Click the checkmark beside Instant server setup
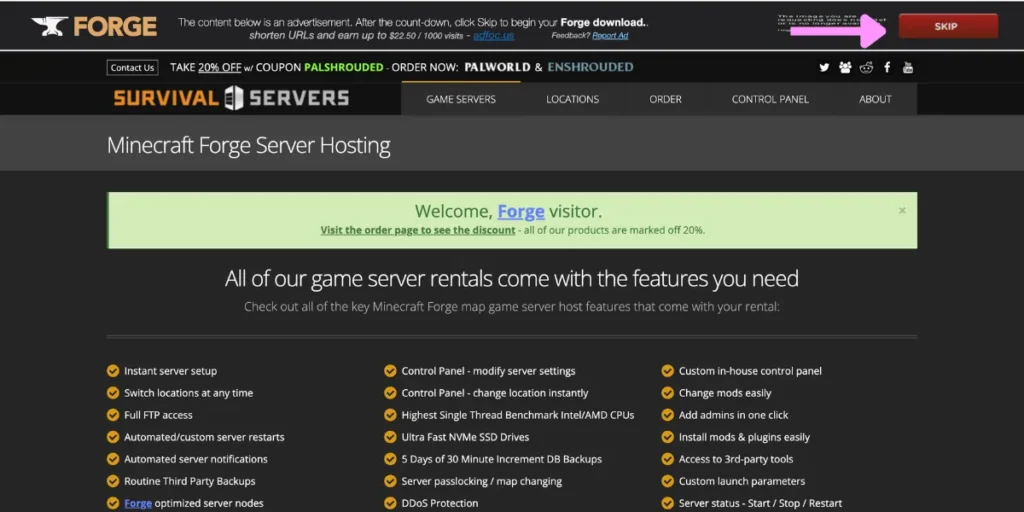 click(x=113, y=371)
